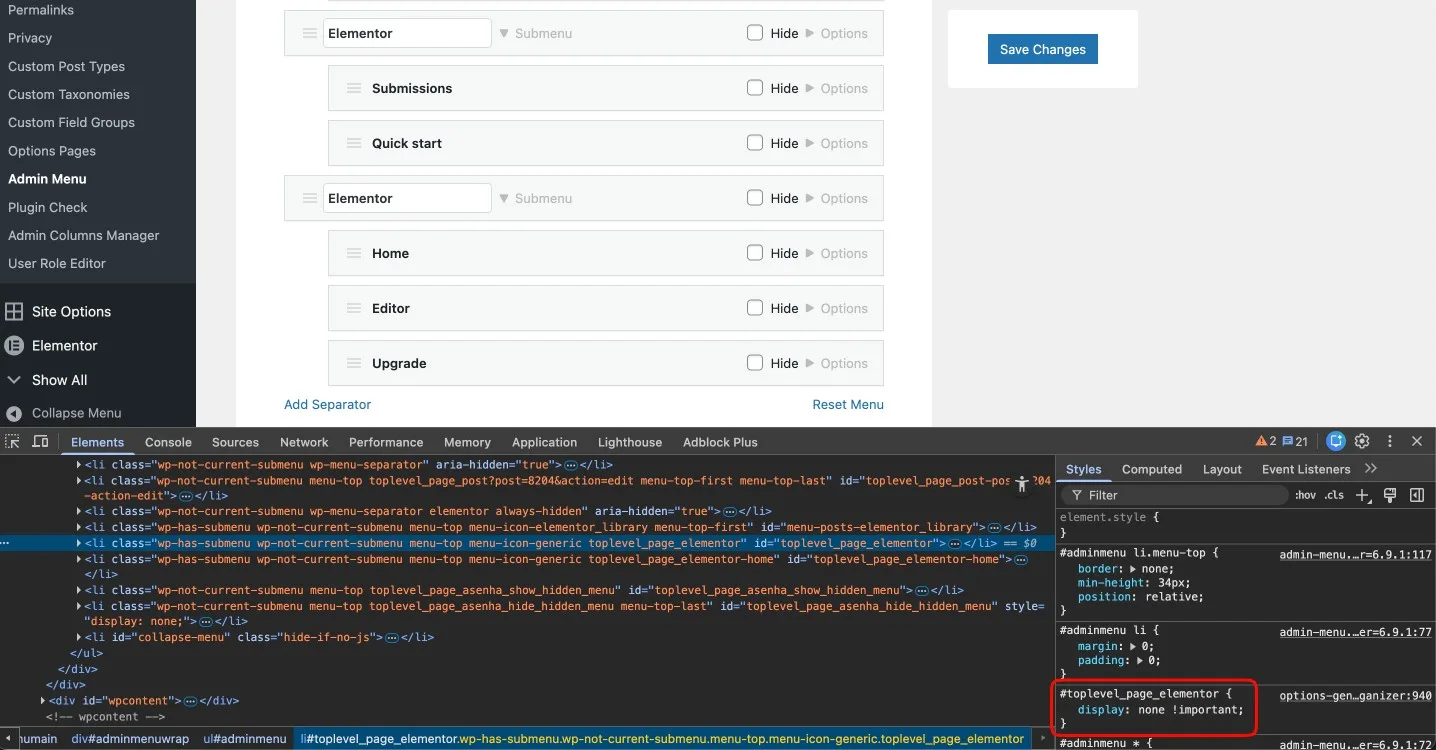Check the Hide box for Submissions

[755, 88]
